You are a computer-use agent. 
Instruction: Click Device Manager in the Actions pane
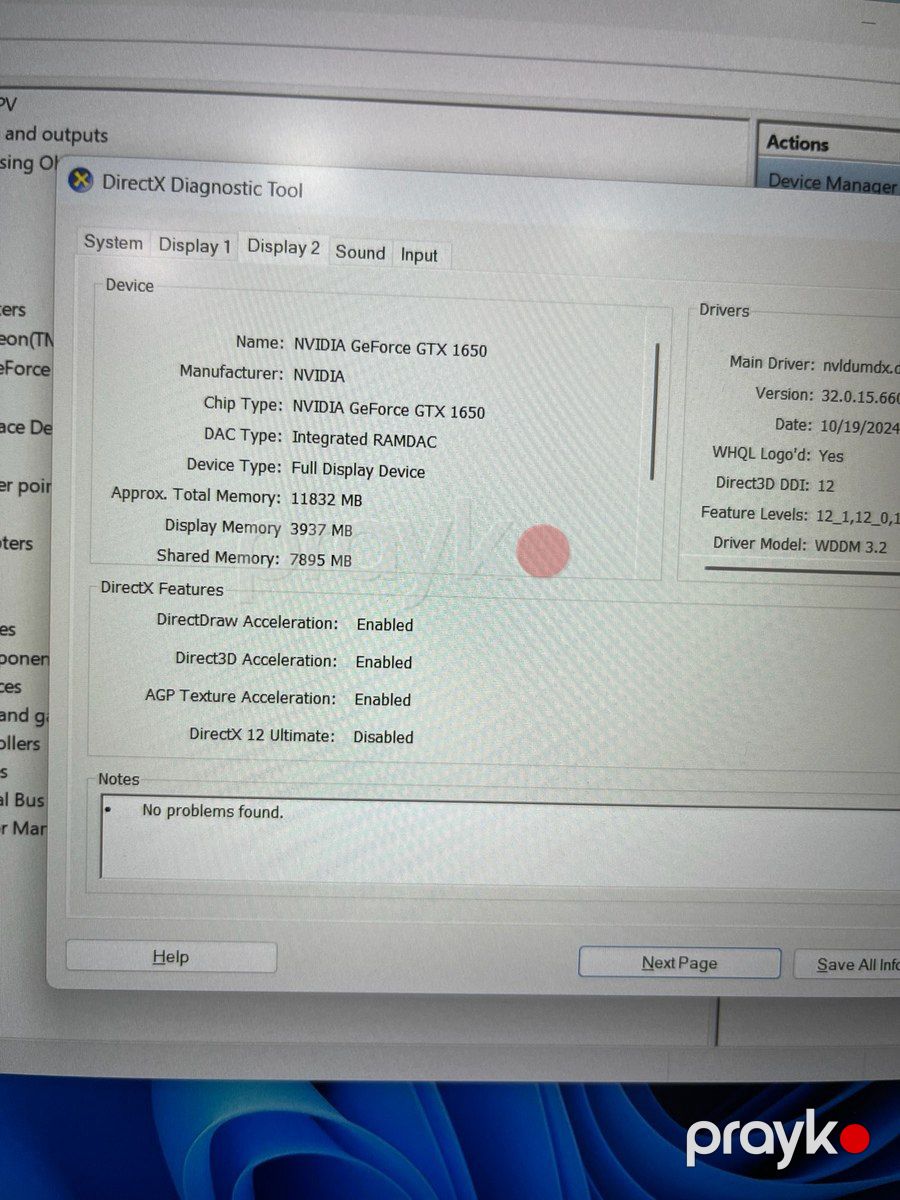pyautogui.click(x=833, y=184)
